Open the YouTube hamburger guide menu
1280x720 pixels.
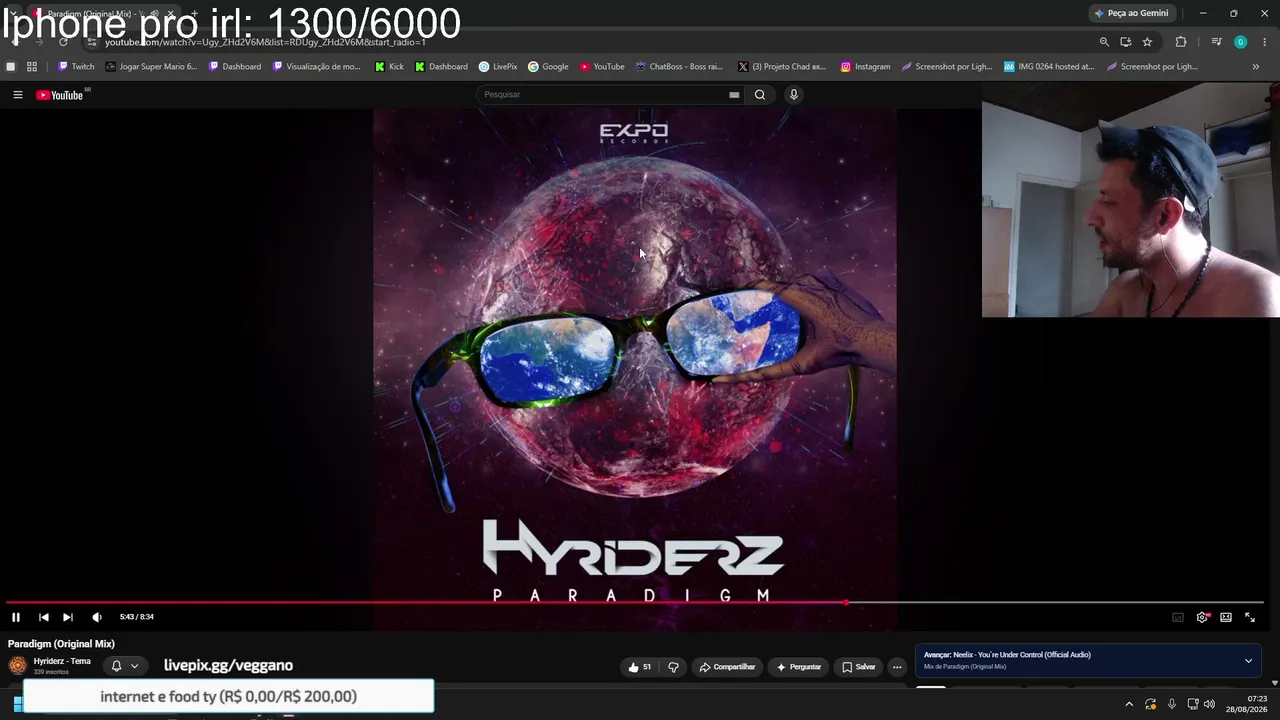17,95
